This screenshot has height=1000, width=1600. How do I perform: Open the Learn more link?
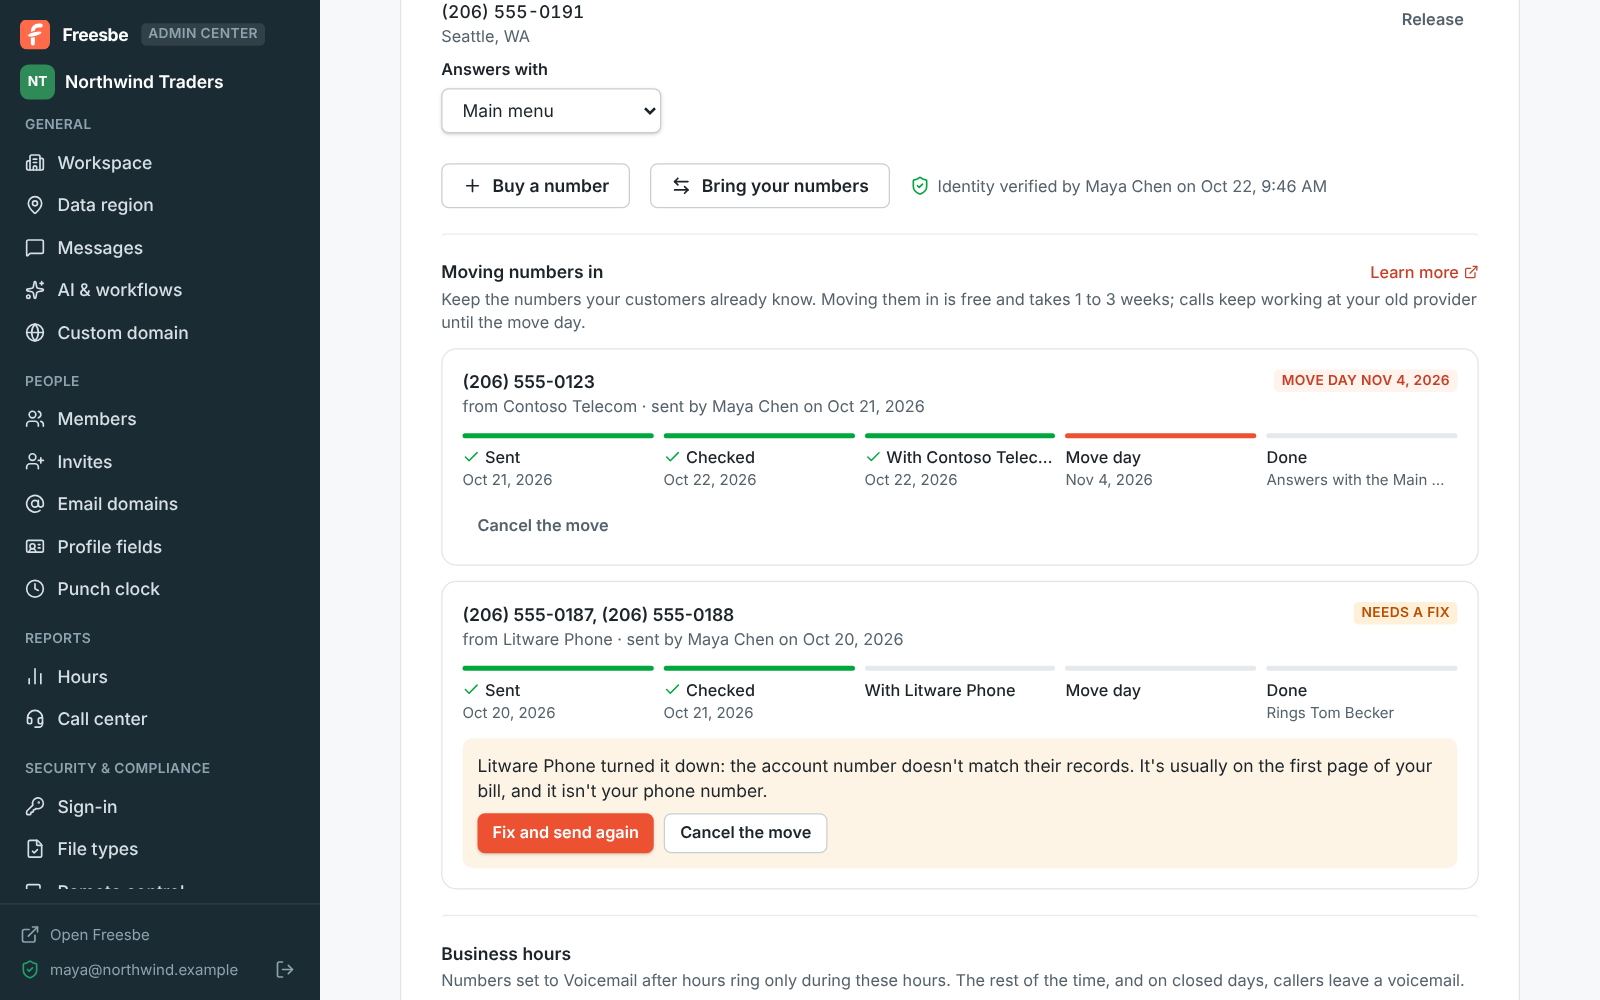coord(1424,272)
